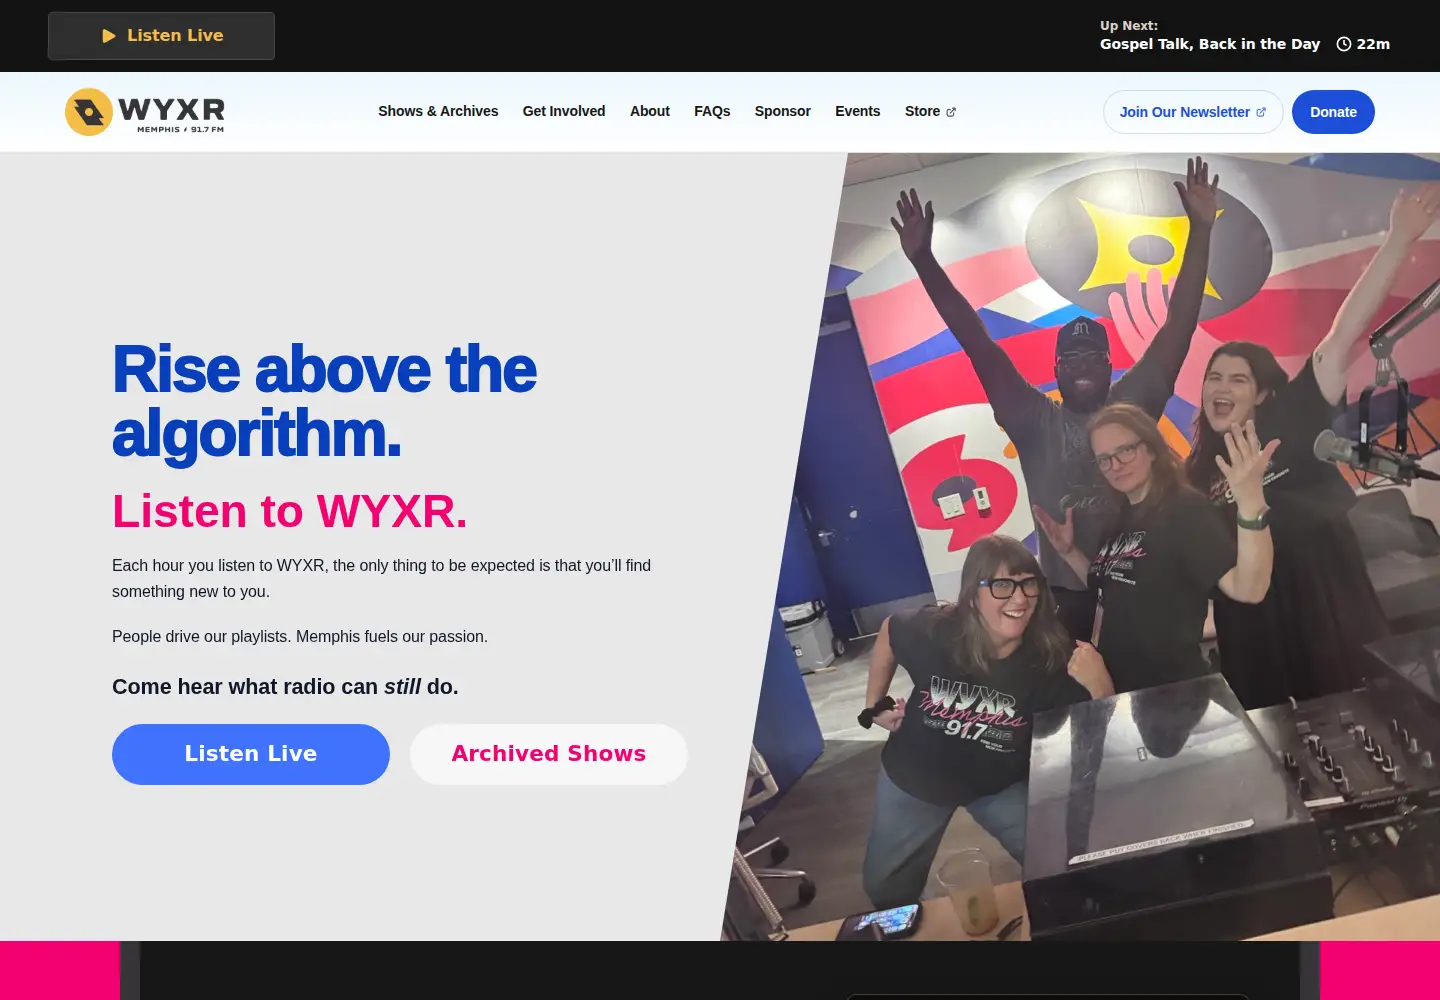The image size is (1440, 1000).
Task: Open the Shows & Archives menu
Action: [x=438, y=111]
